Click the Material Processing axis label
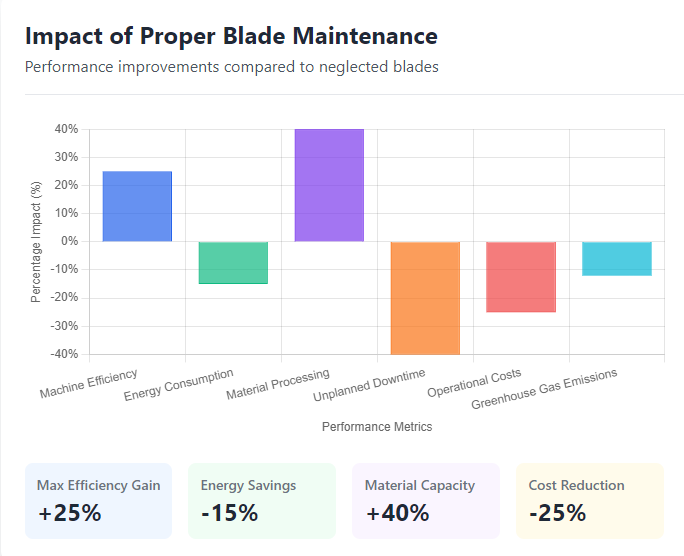Screen dimensions: 684x556 (278, 385)
